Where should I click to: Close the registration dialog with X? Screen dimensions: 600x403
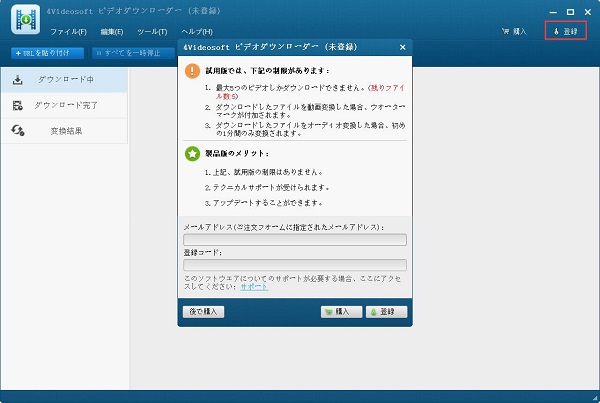pyautogui.click(x=403, y=47)
